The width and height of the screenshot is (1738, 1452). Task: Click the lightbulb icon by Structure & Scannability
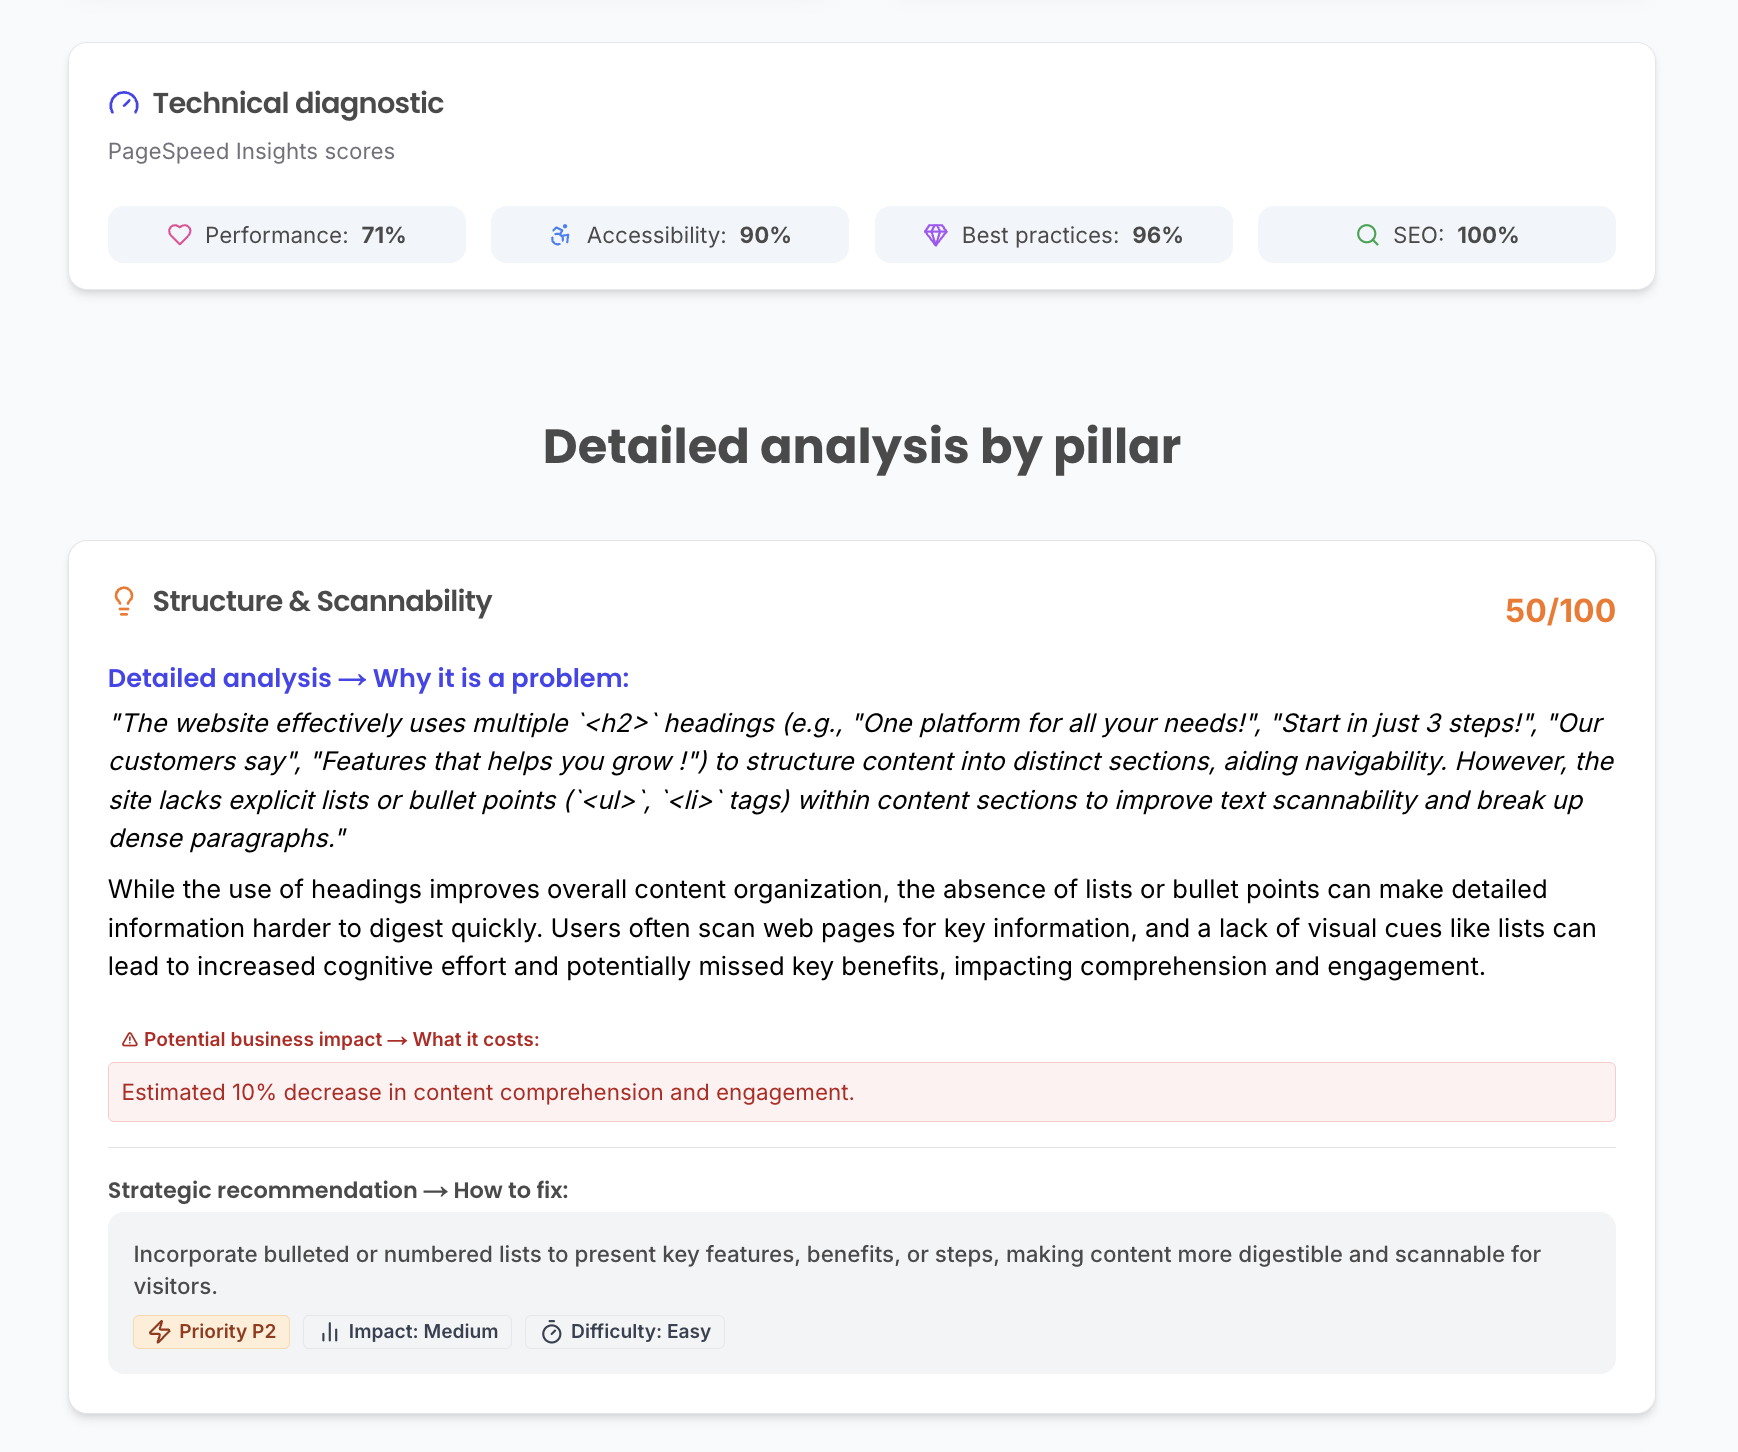[x=124, y=601]
